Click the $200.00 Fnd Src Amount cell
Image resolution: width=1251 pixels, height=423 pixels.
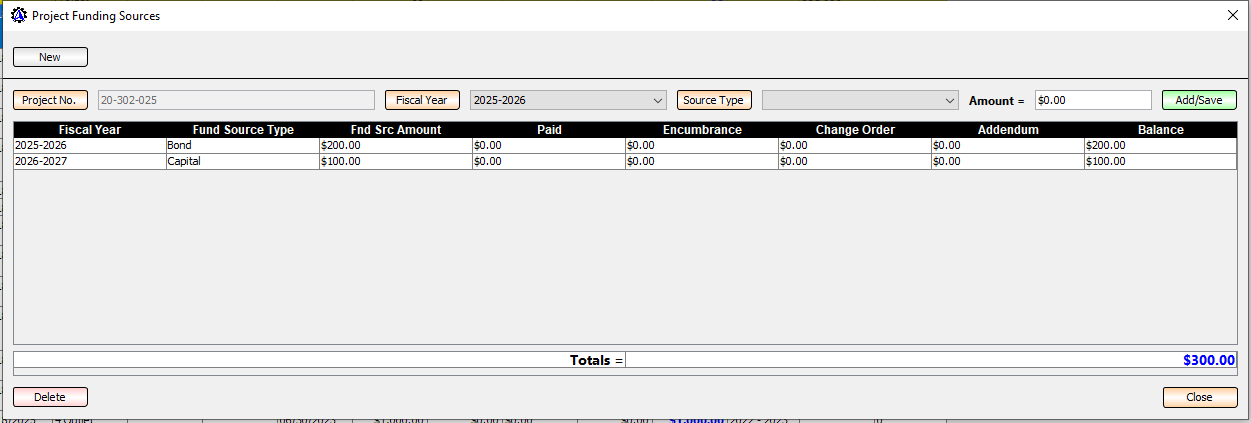pyautogui.click(x=395, y=145)
